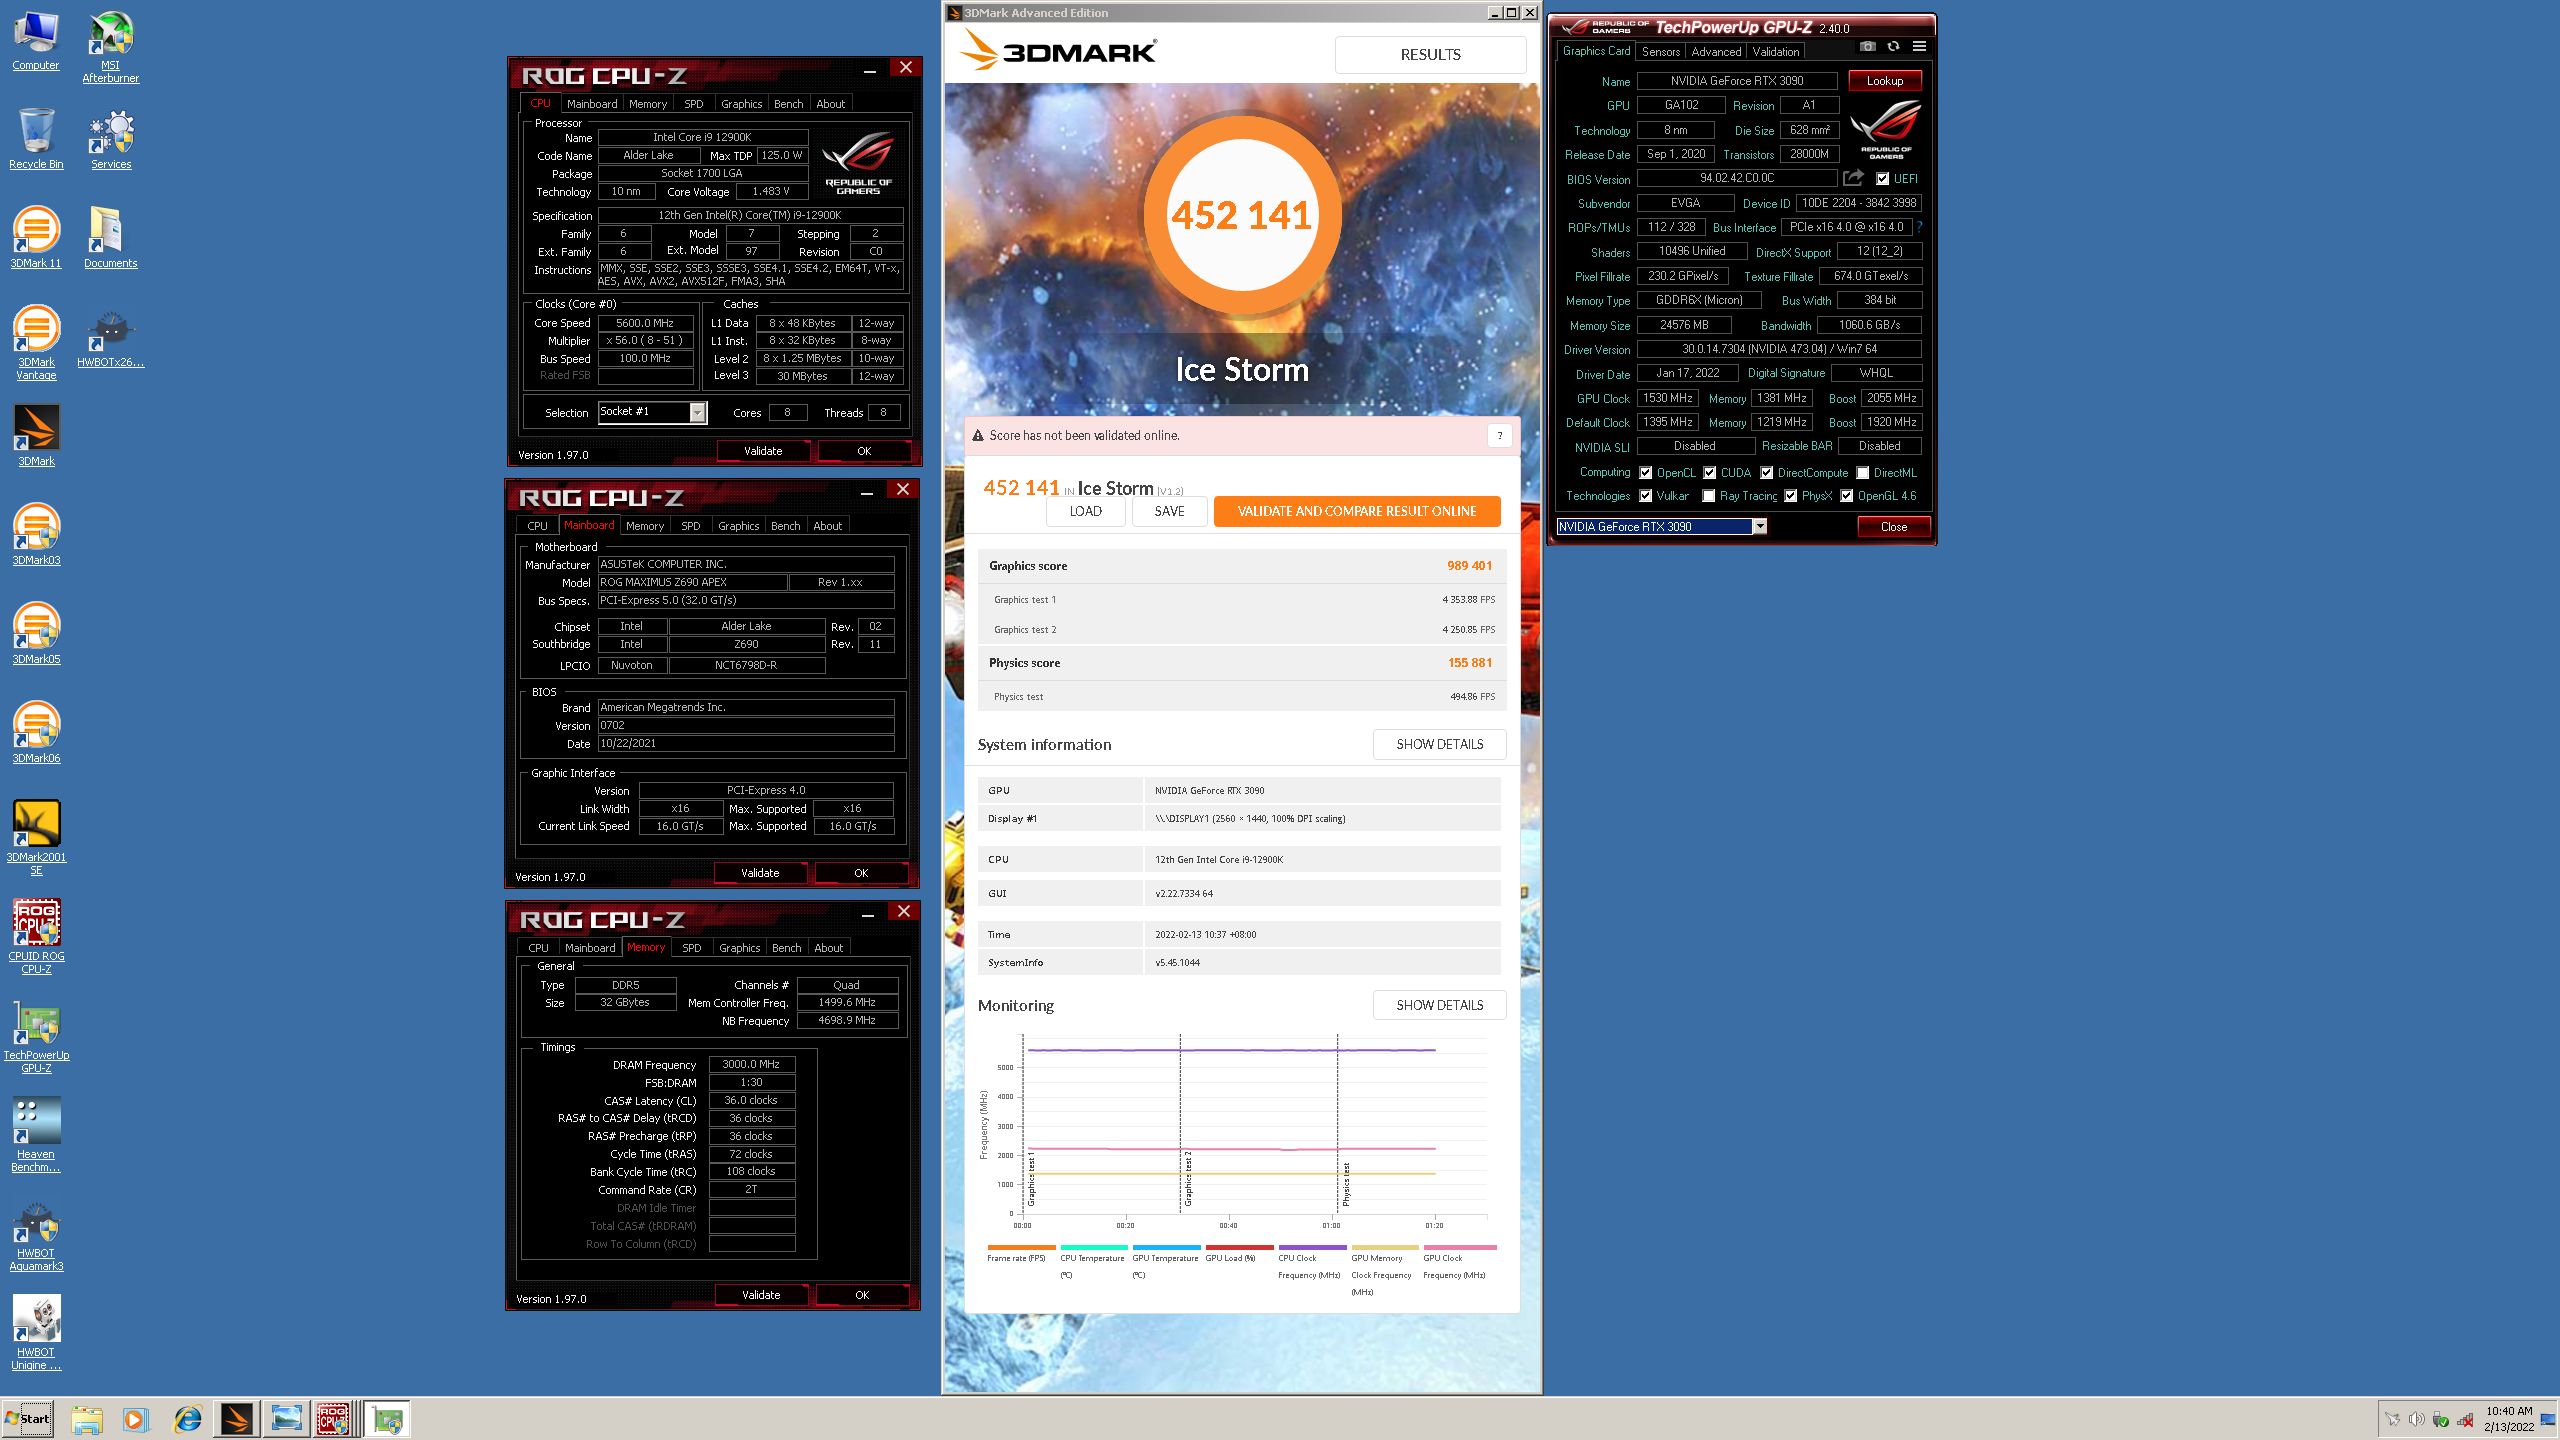Viewport: 2560px width, 1440px height.
Task: Click the warning help question mark button
Action: coord(1499,435)
